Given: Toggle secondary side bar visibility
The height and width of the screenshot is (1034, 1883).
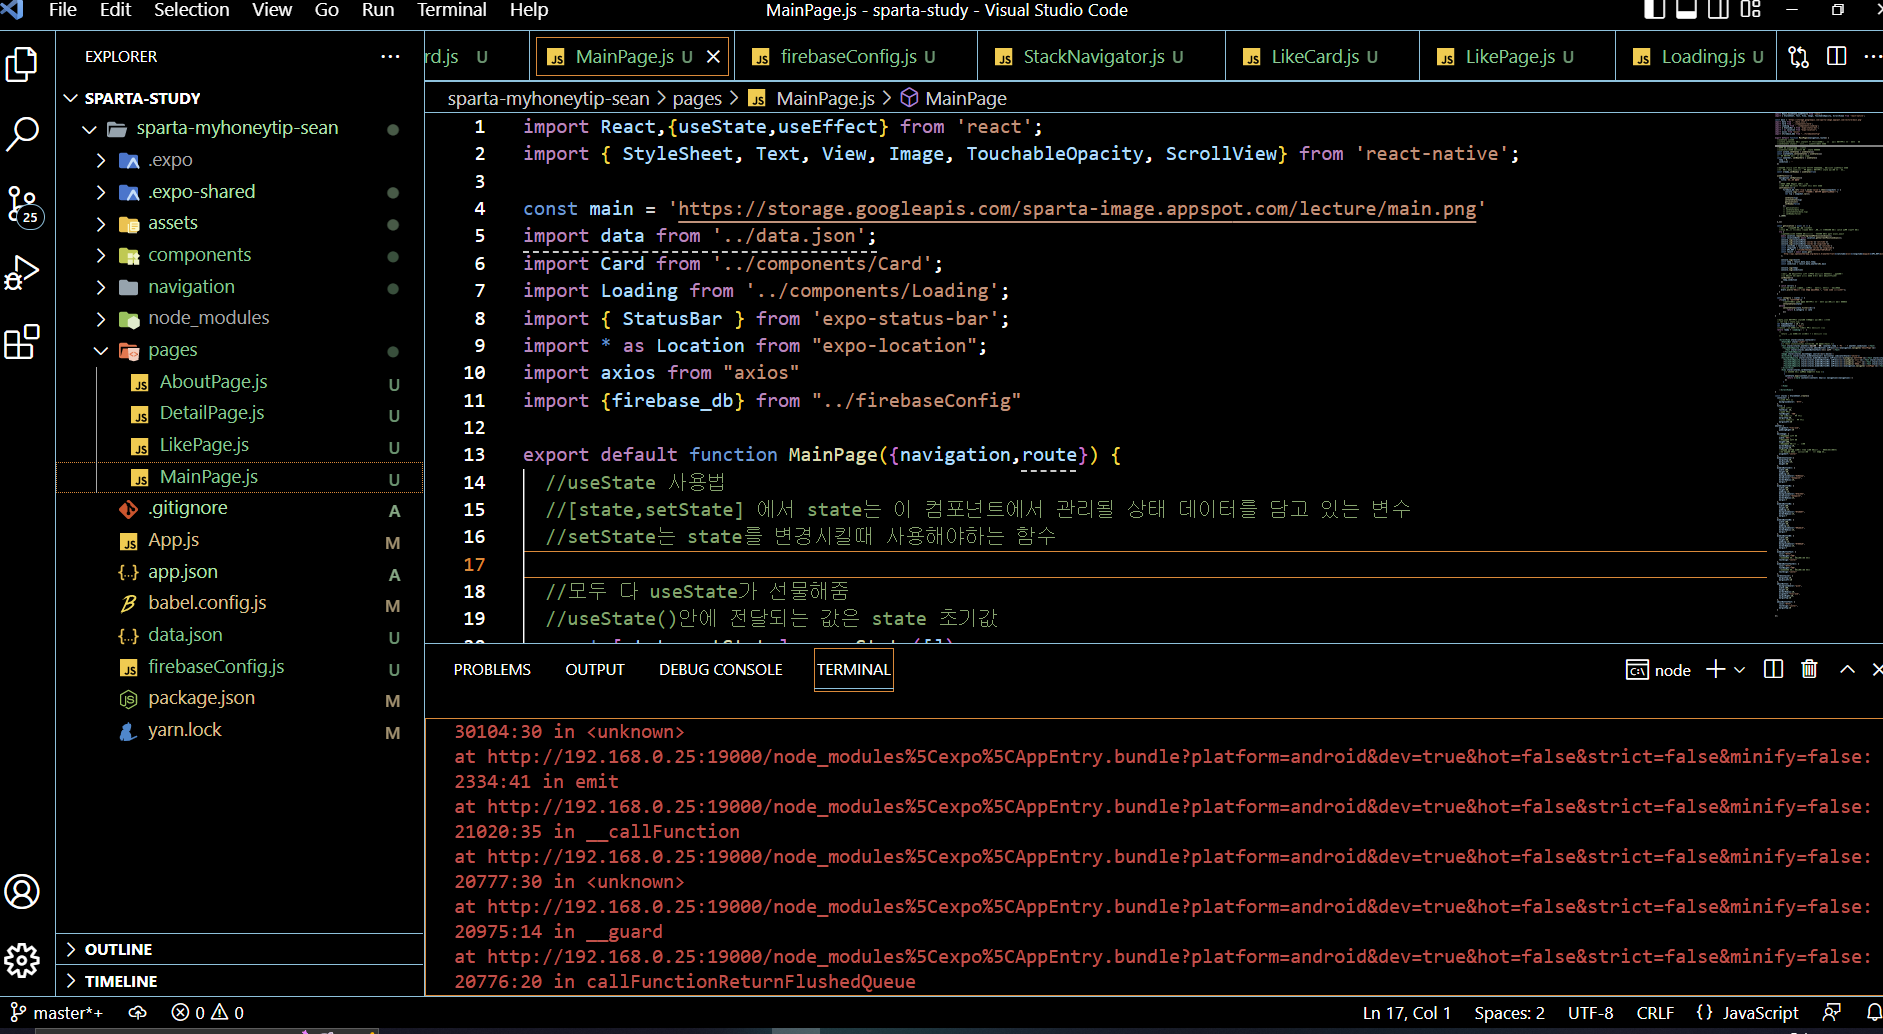Looking at the screenshot, I should 1719,10.
